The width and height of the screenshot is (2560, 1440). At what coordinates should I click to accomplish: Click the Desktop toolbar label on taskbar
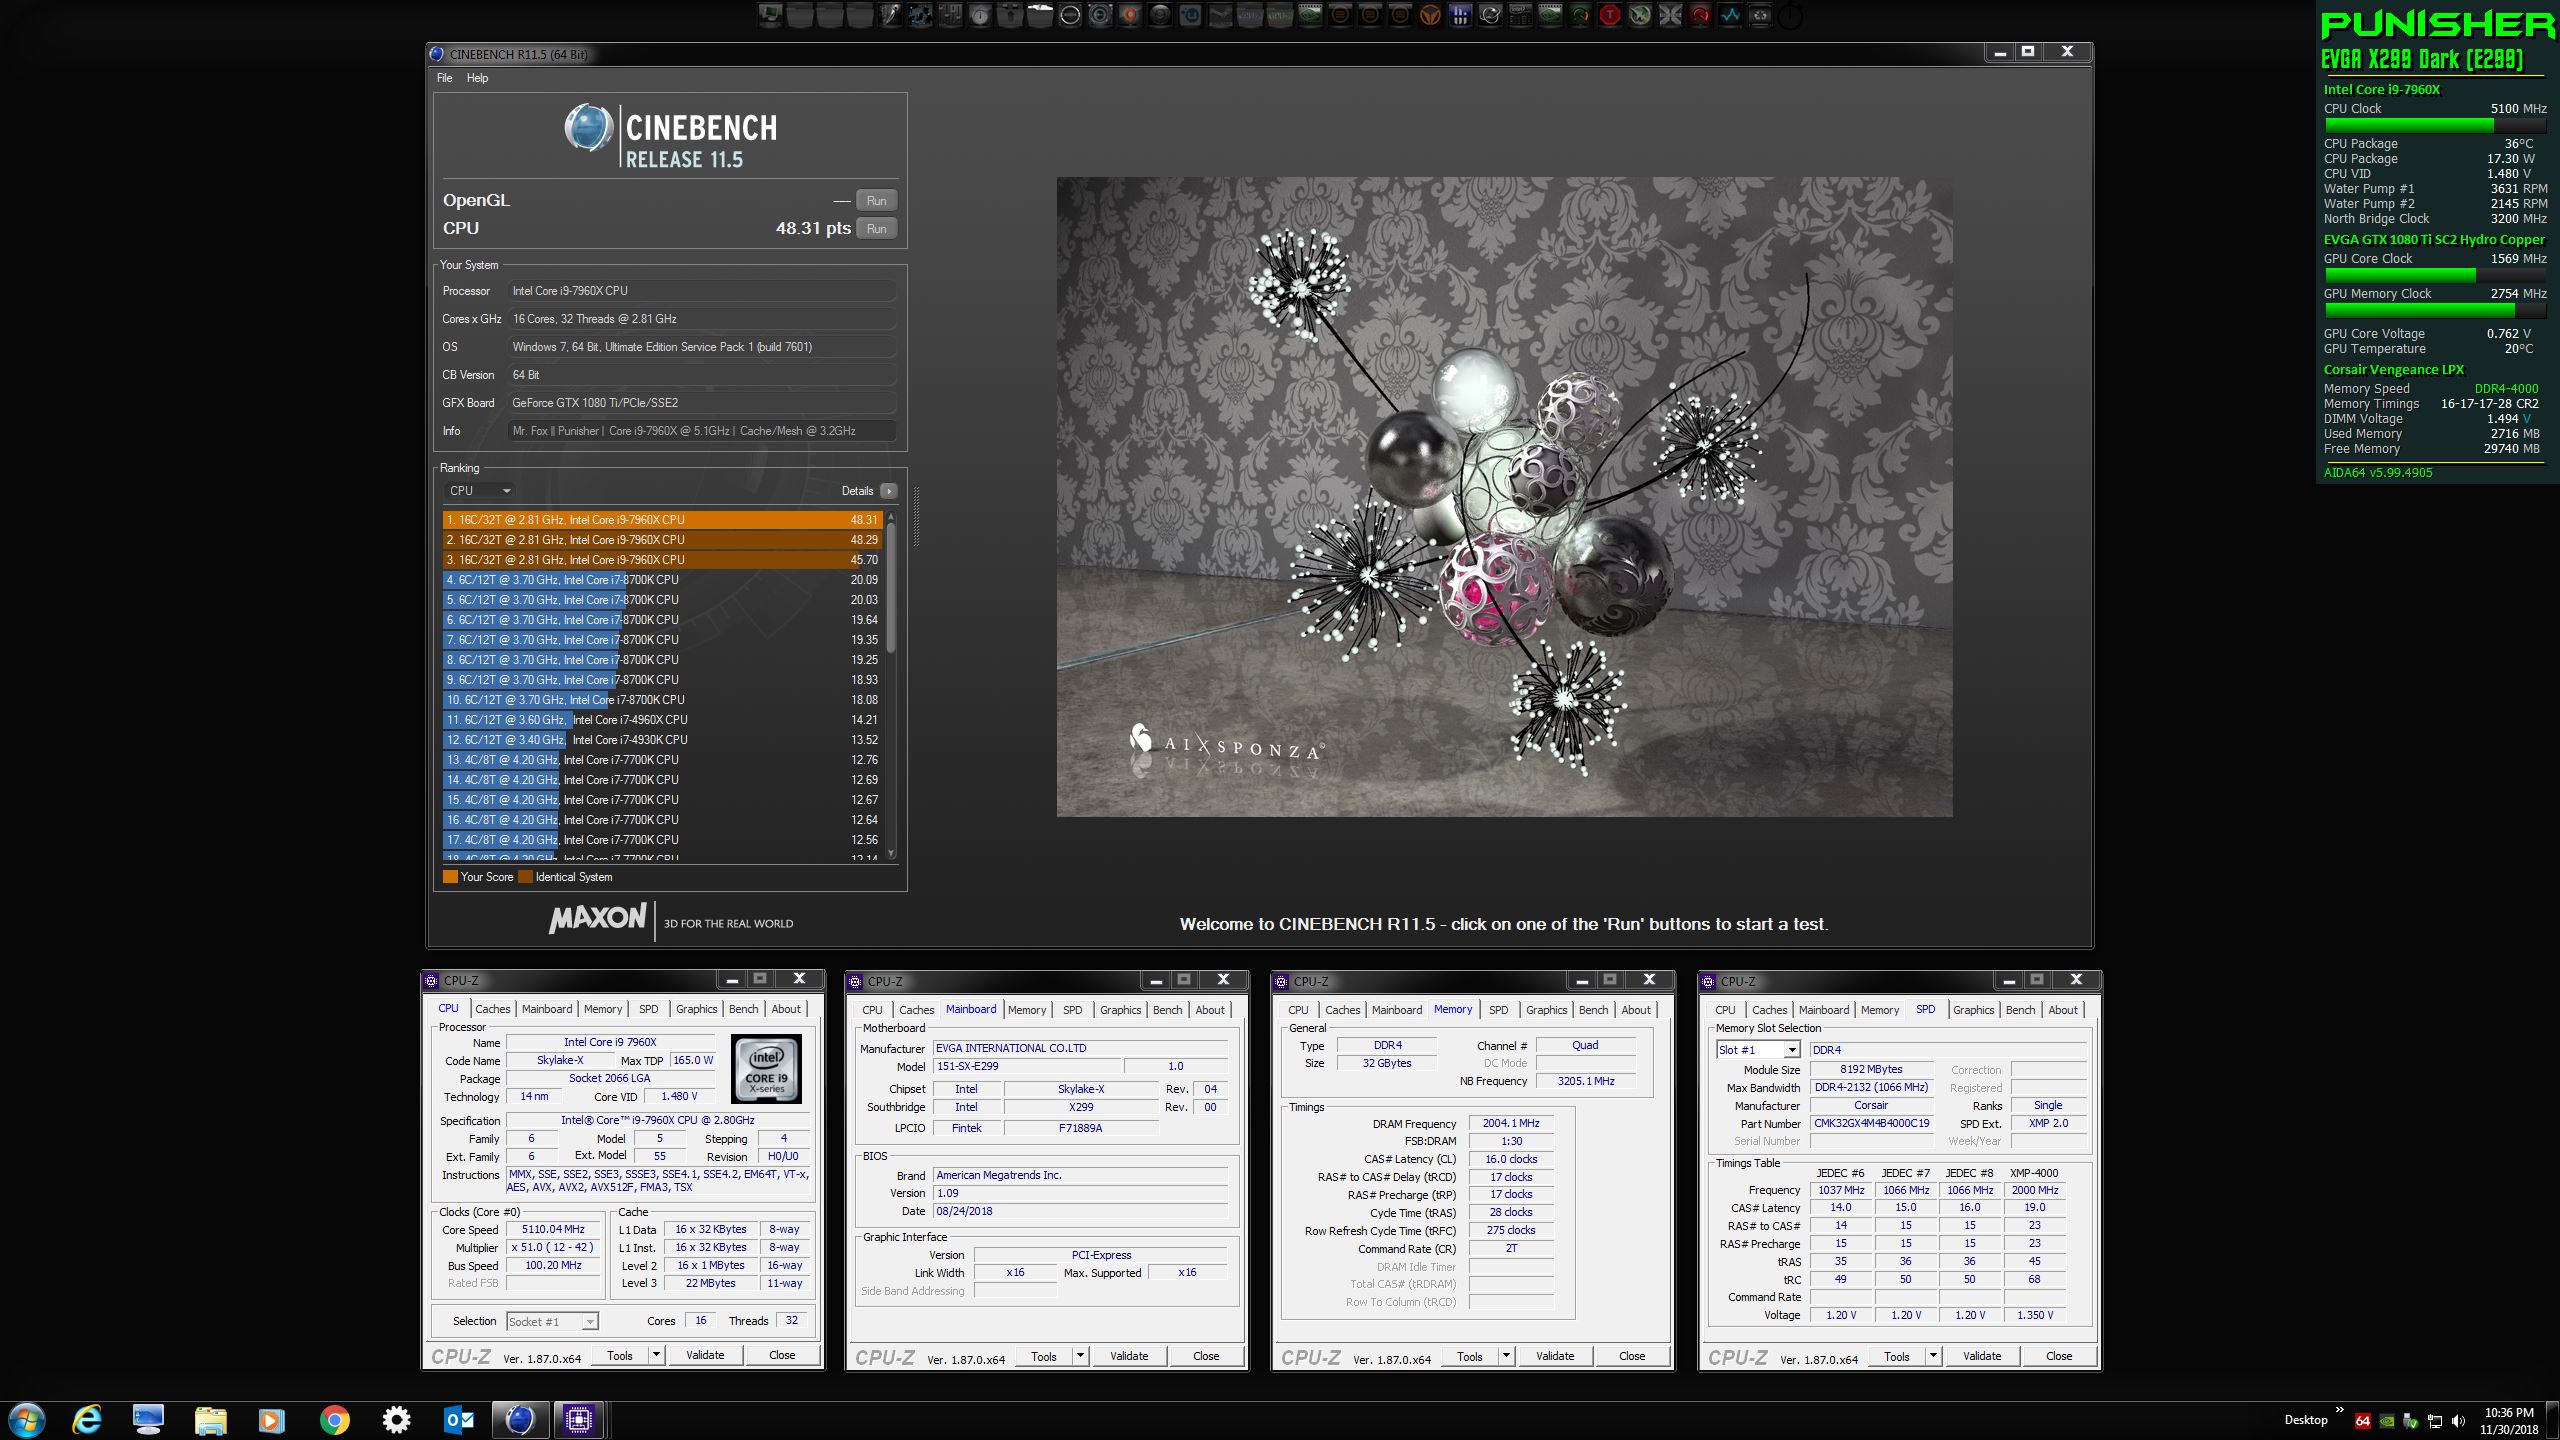[x=2305, y=1420]
